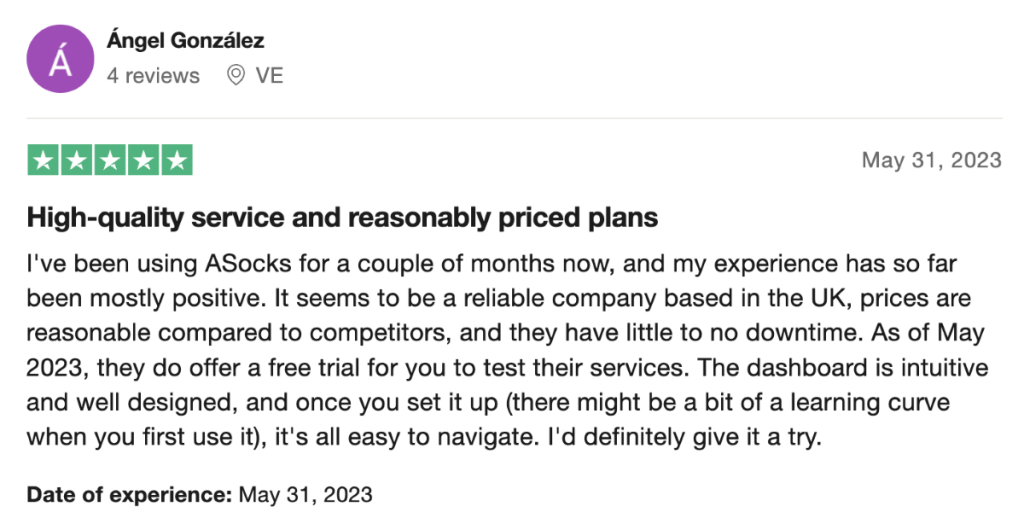Click the purple Á avatar circle

tap(60, 59)
